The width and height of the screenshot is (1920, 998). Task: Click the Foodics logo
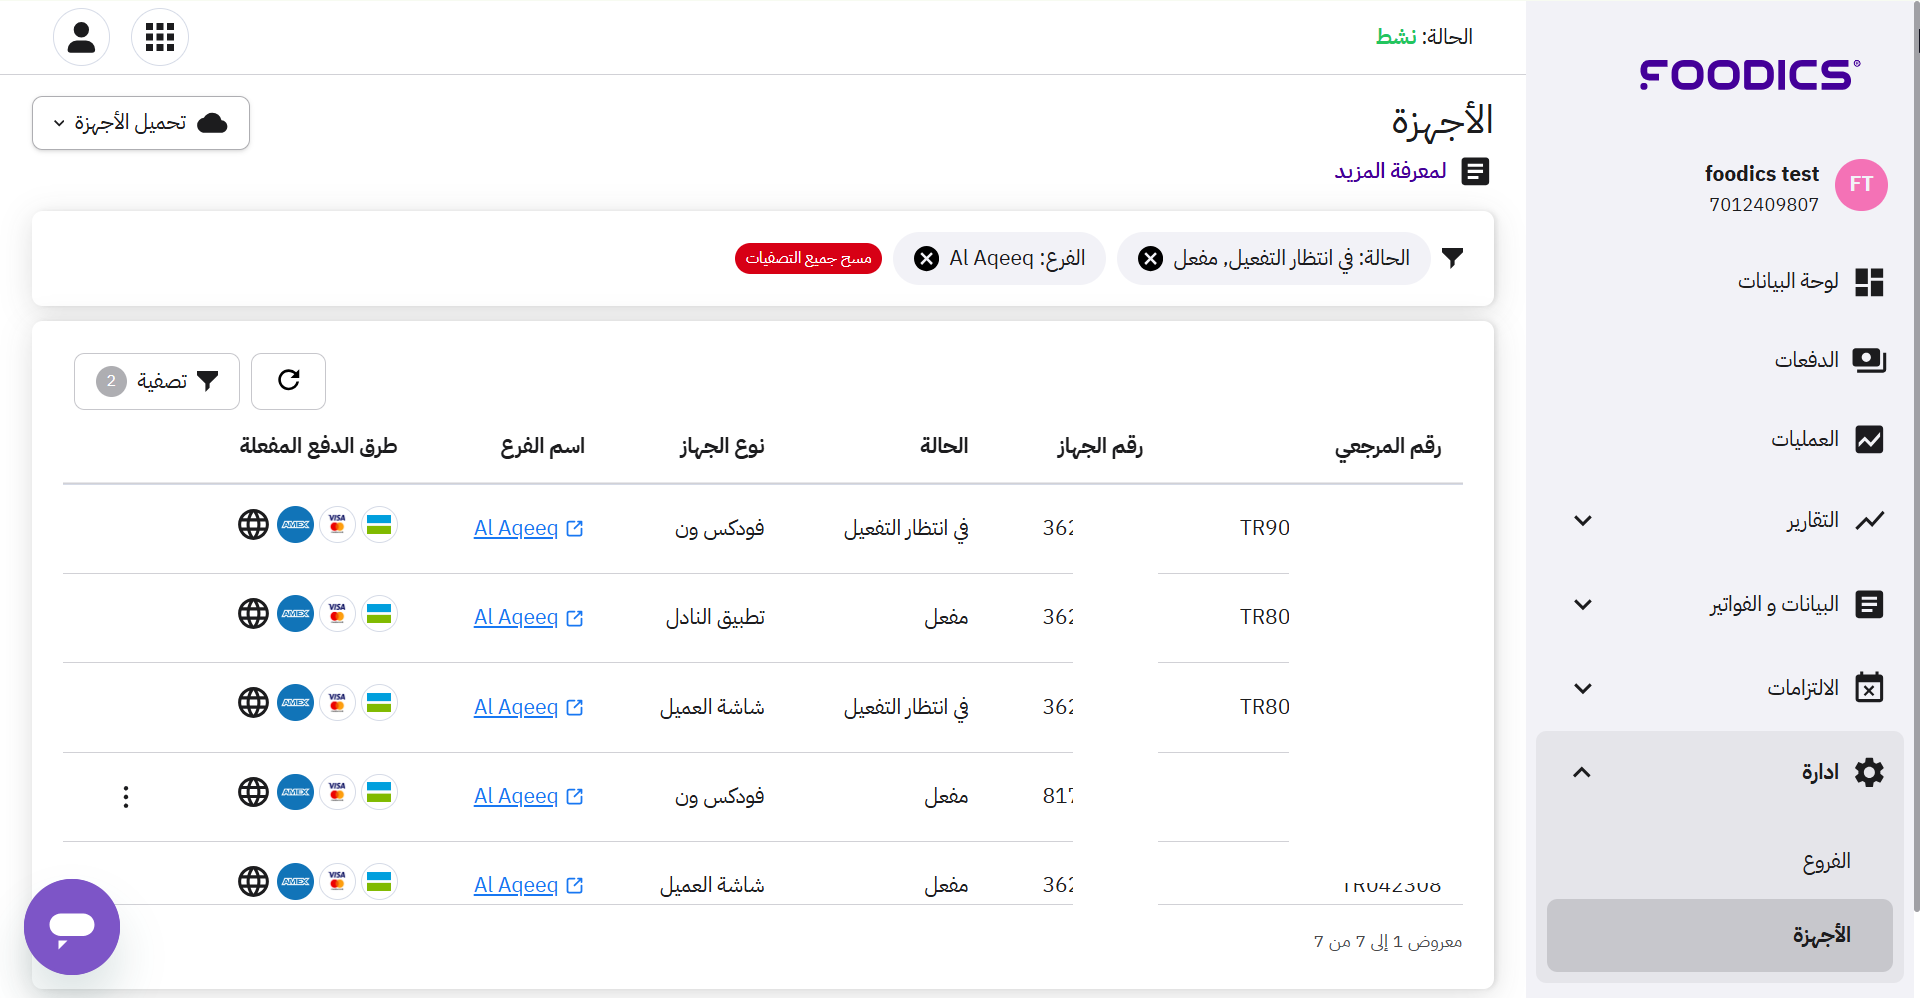pyautogui.click(x=1750, y=75)
